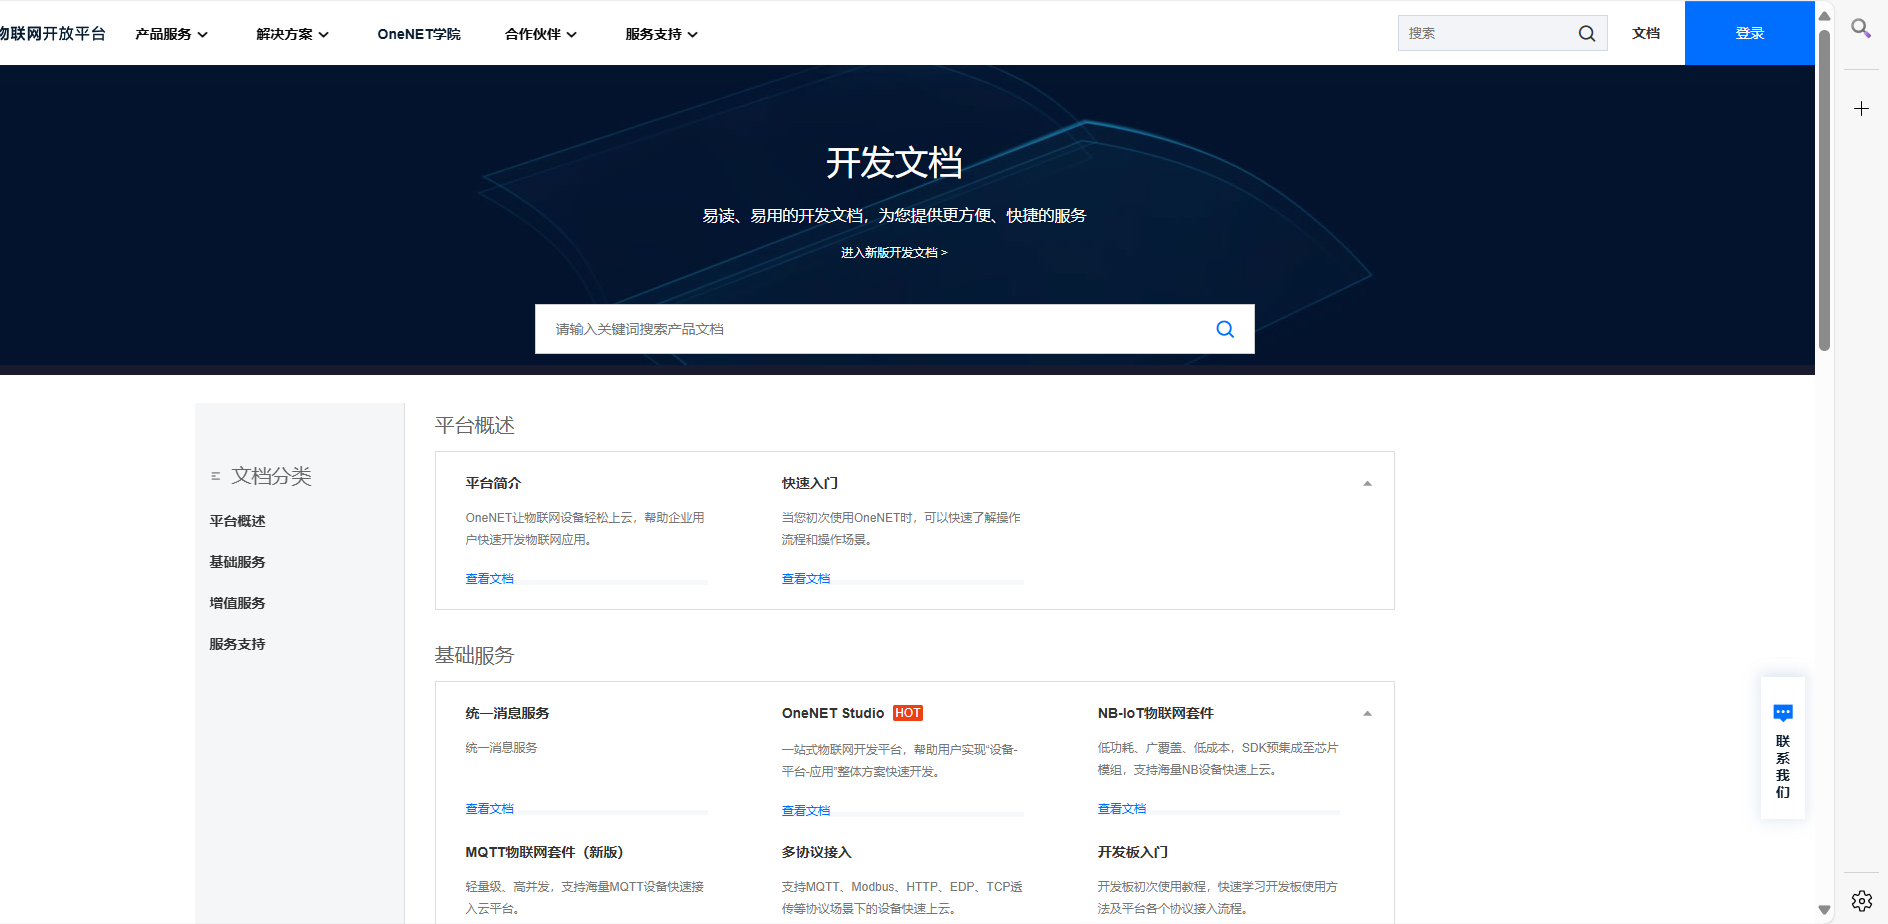Open settings via gear icon at bottom right
The height and width of the screenshot is (924, 1888).
pyautogui.click(x=1862, y=900)
